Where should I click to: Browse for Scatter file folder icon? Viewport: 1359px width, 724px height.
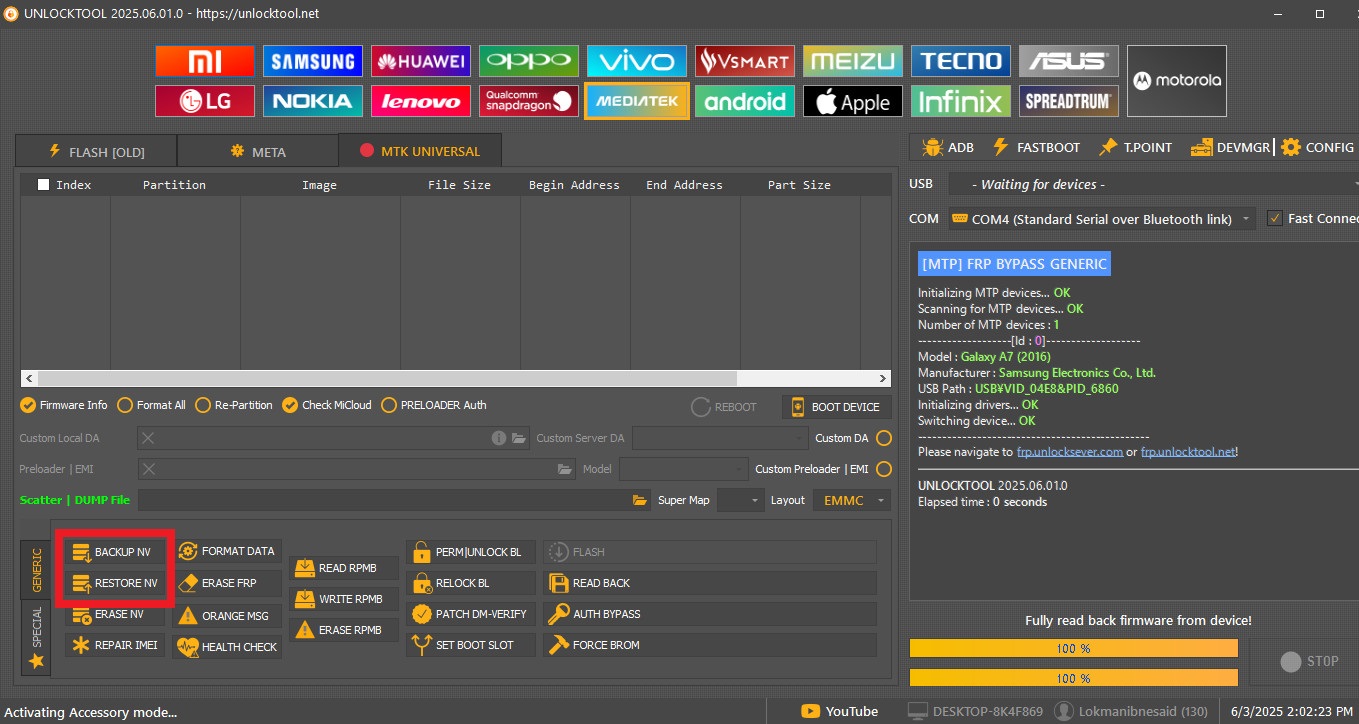tap(640, 500)
